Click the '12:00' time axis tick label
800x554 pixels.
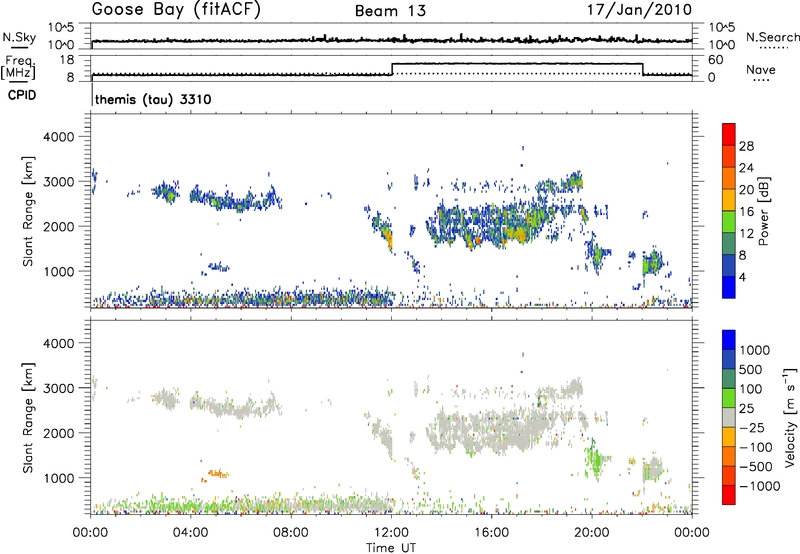click(x=391, y=533)
